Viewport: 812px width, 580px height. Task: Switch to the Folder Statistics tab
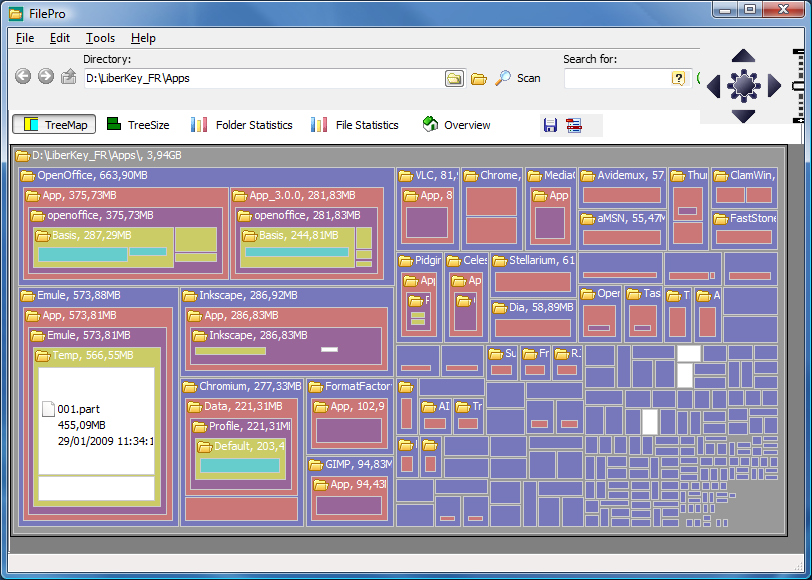click(x=241, y=125)
